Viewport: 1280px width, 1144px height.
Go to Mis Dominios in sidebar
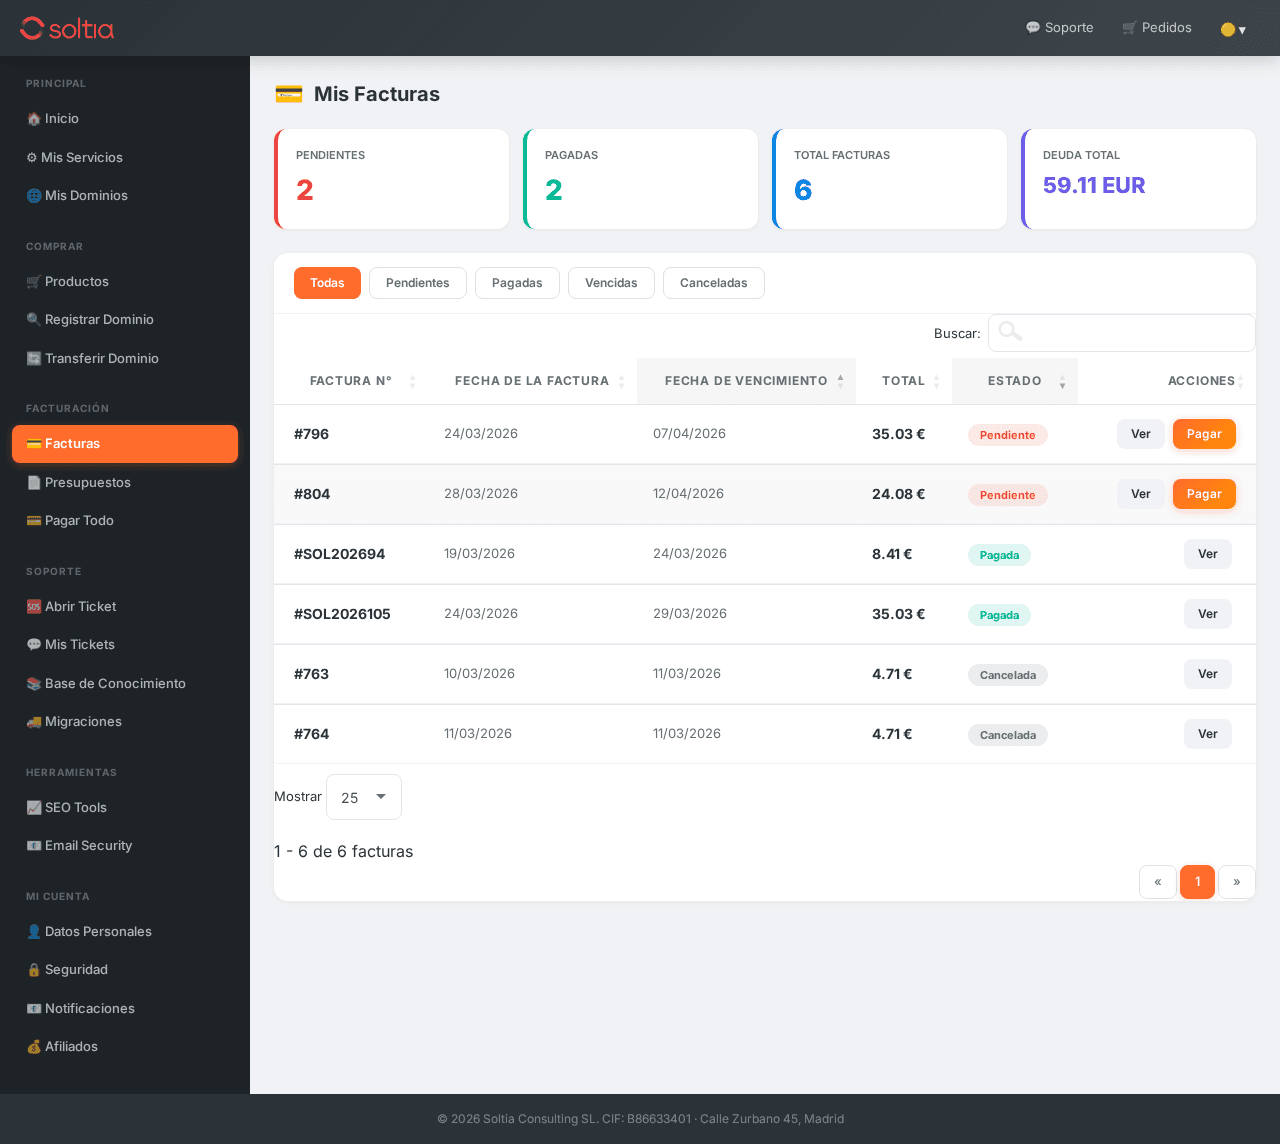point(86,195)
